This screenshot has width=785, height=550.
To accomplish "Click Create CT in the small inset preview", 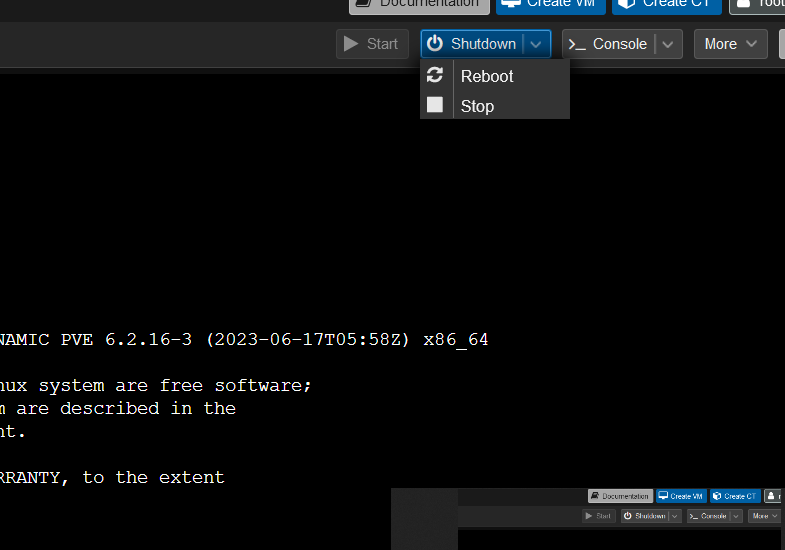I will pyautogui.click(x=735, y=496).
